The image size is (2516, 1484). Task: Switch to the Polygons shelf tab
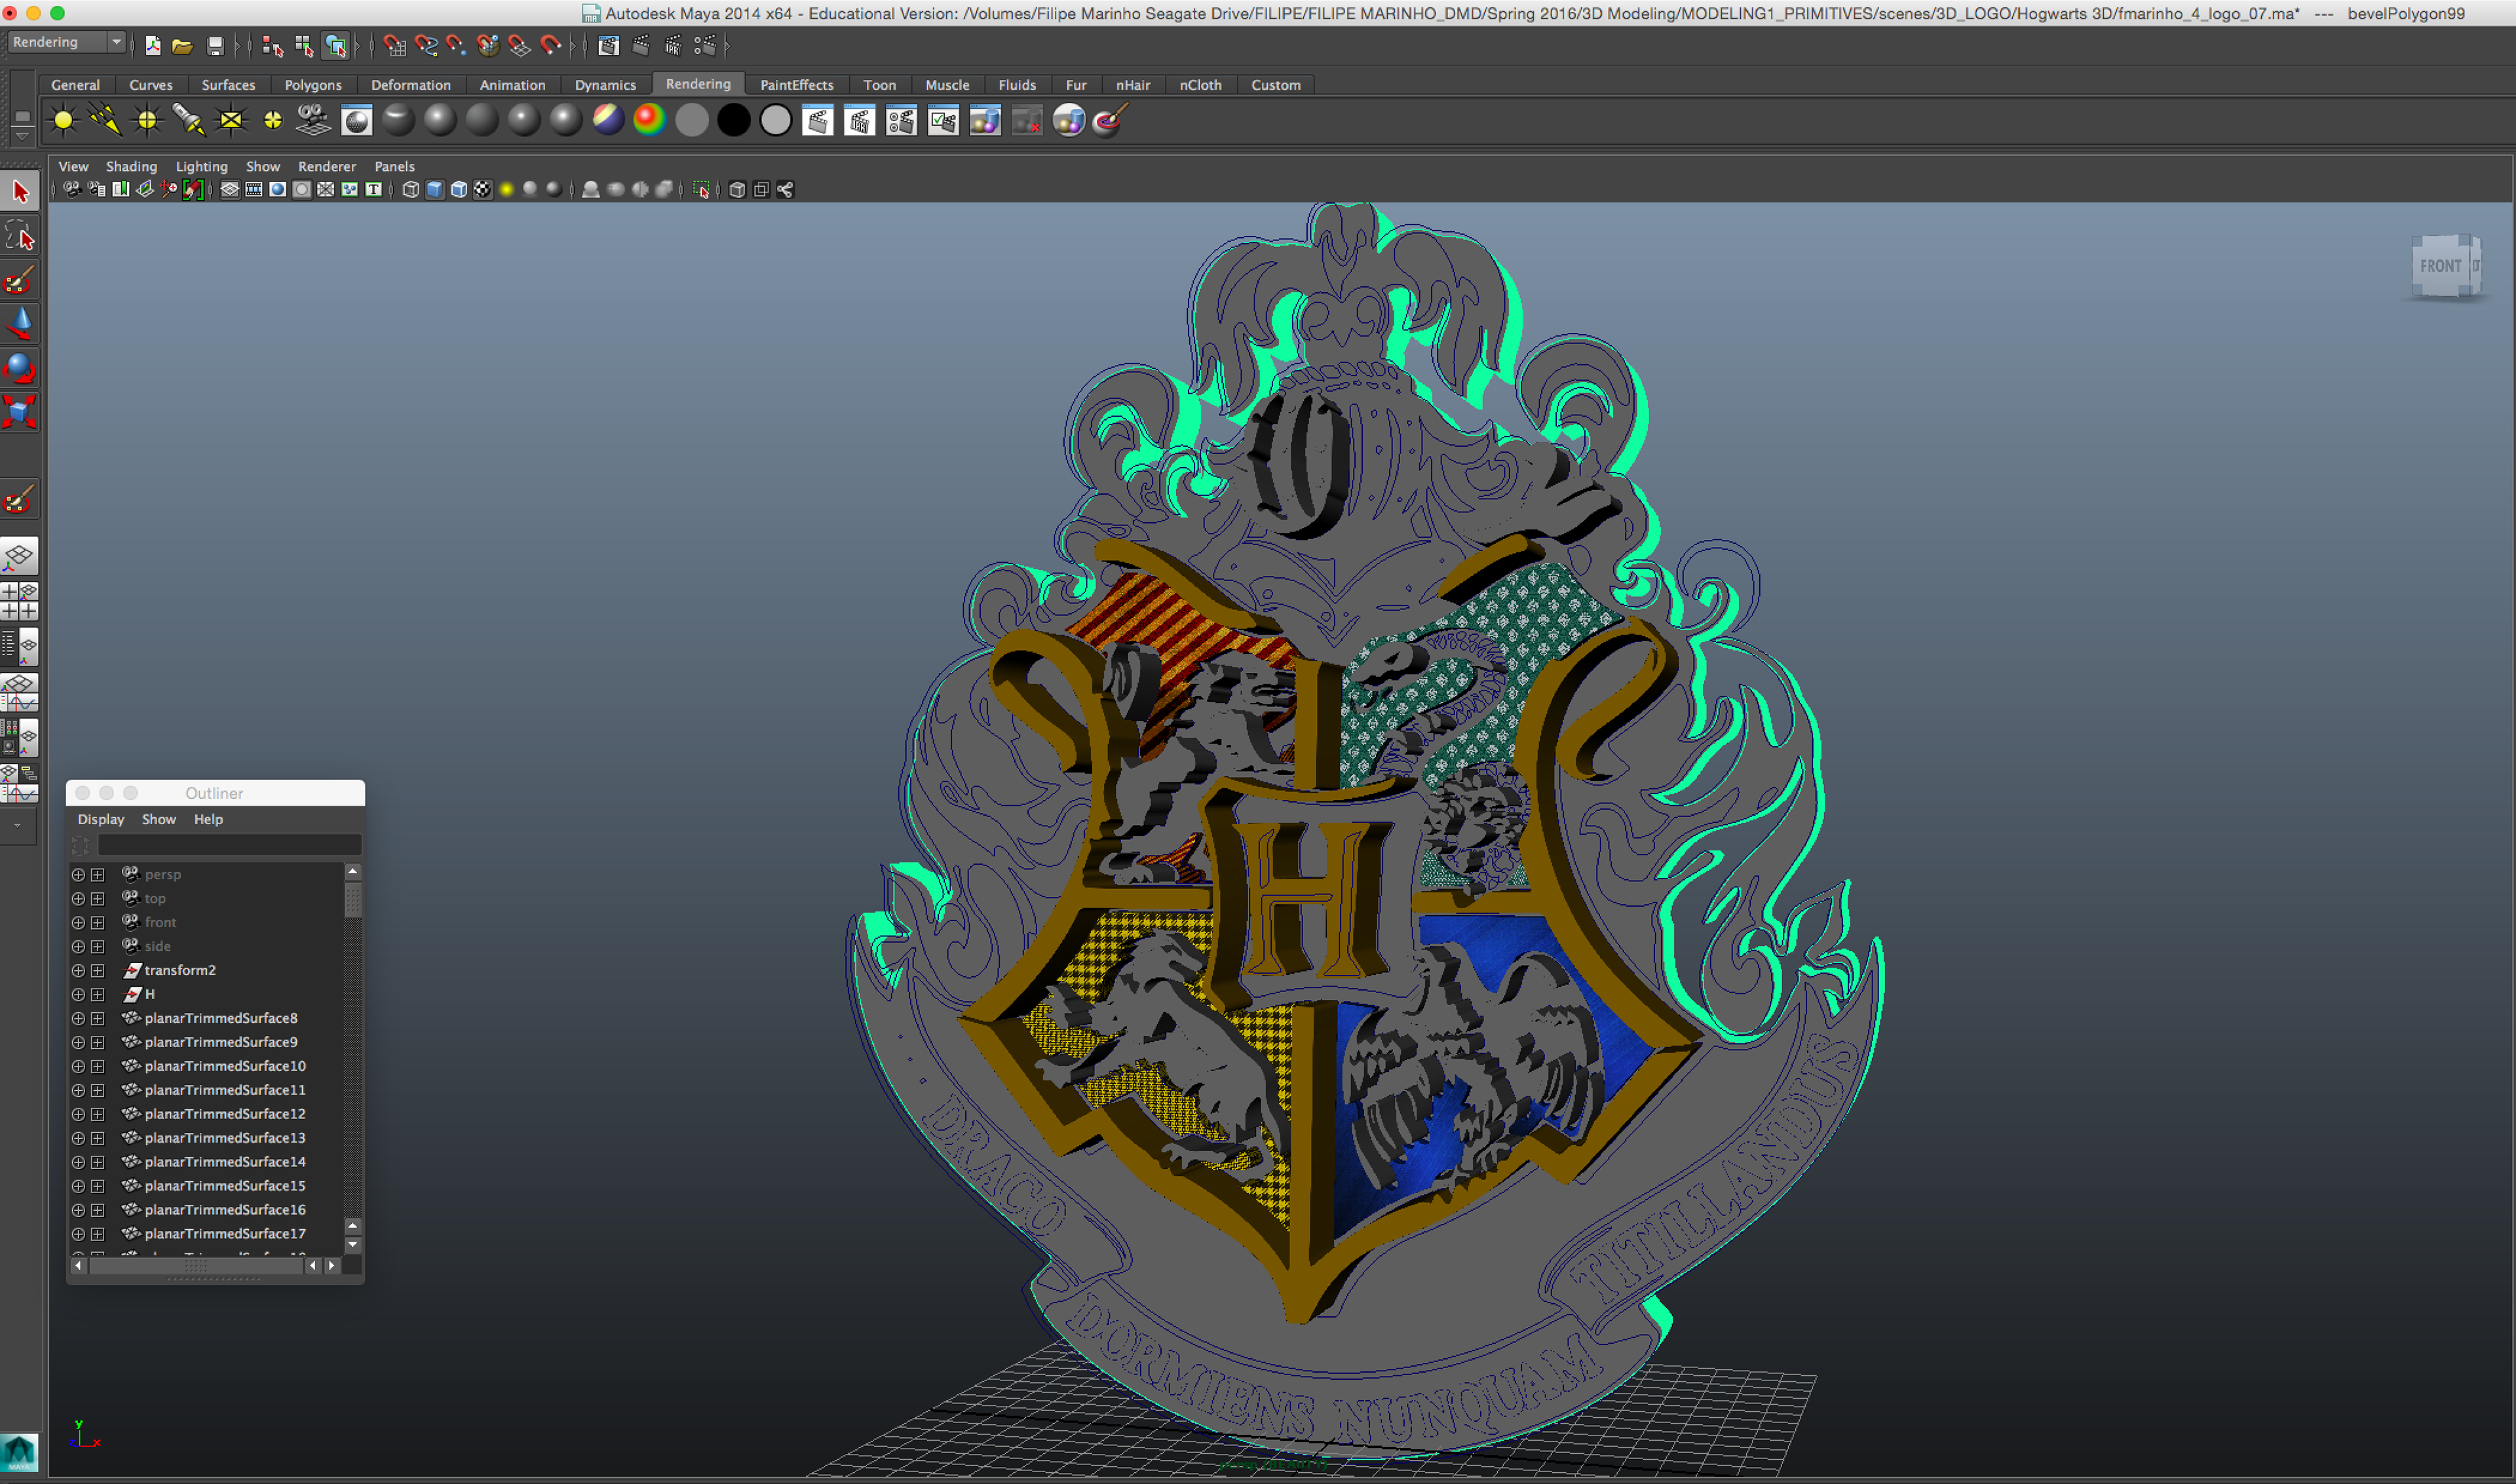coord(312,85)
